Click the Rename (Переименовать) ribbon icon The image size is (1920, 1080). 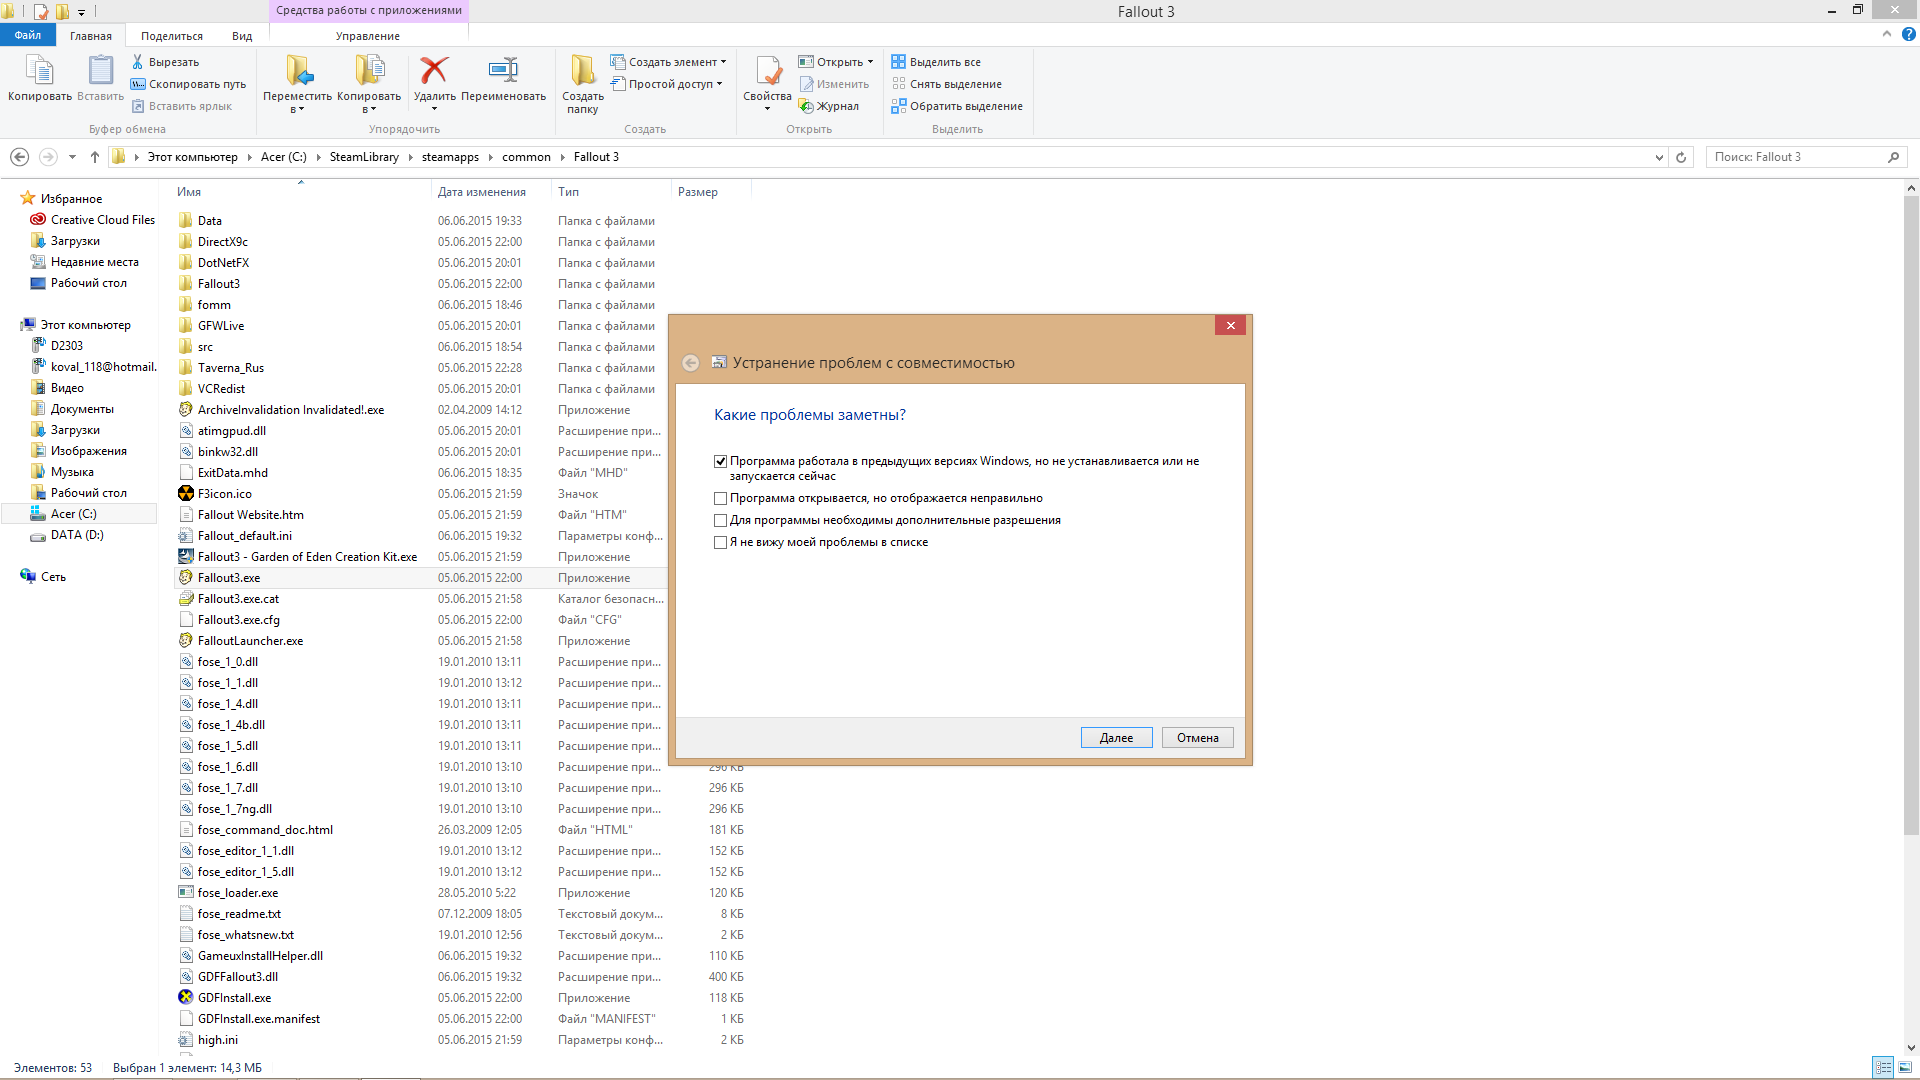[x=503, y=71]
